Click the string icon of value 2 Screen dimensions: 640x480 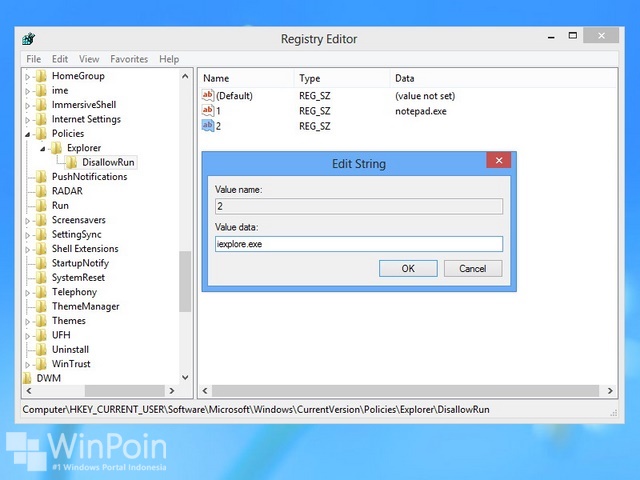(x=208, y=126)
